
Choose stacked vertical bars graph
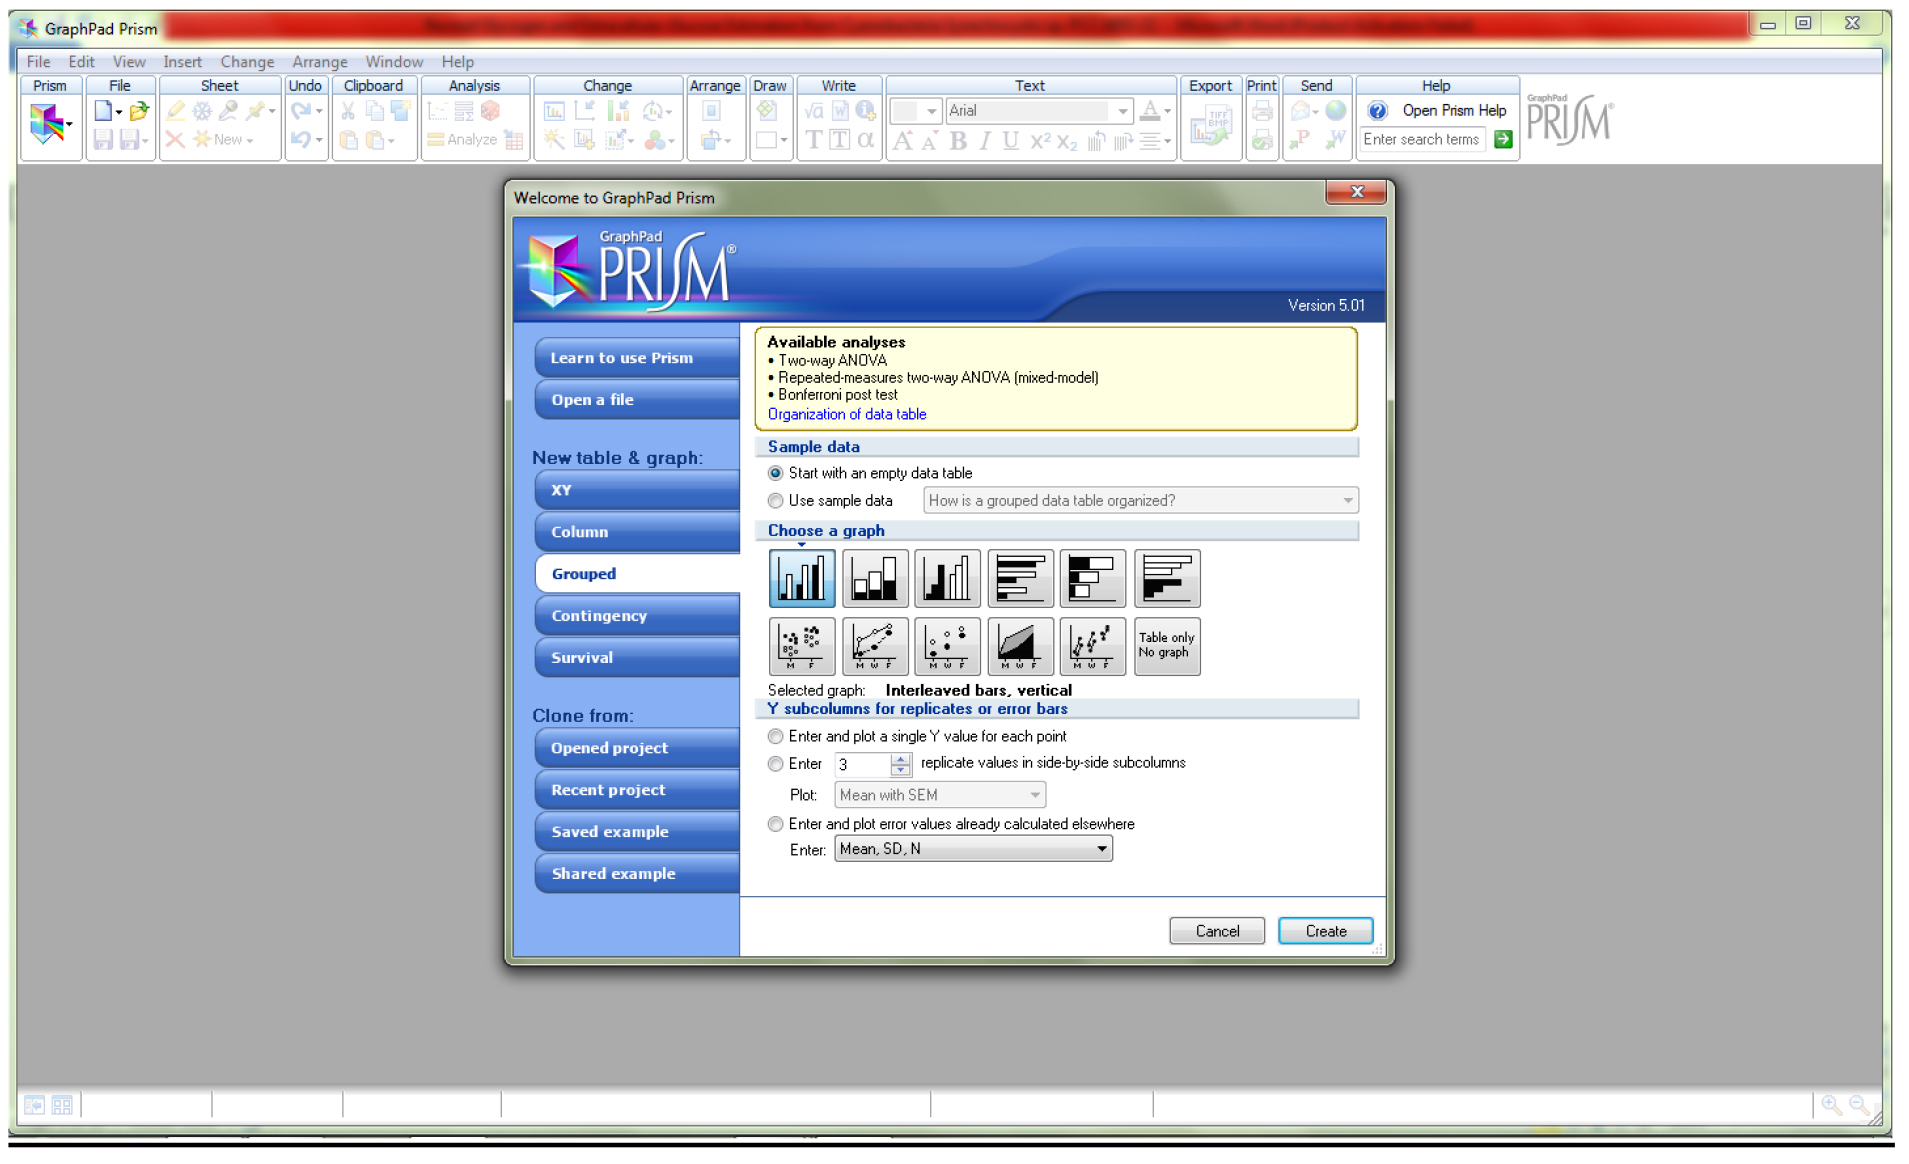pyautogui.click(x=875, y=578)
